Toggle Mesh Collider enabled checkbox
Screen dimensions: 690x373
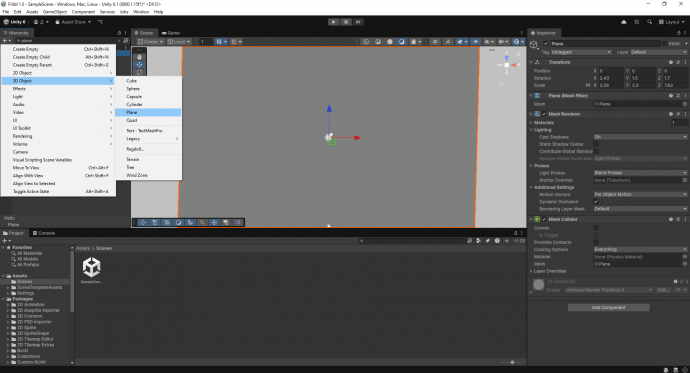tap(544, 219)
